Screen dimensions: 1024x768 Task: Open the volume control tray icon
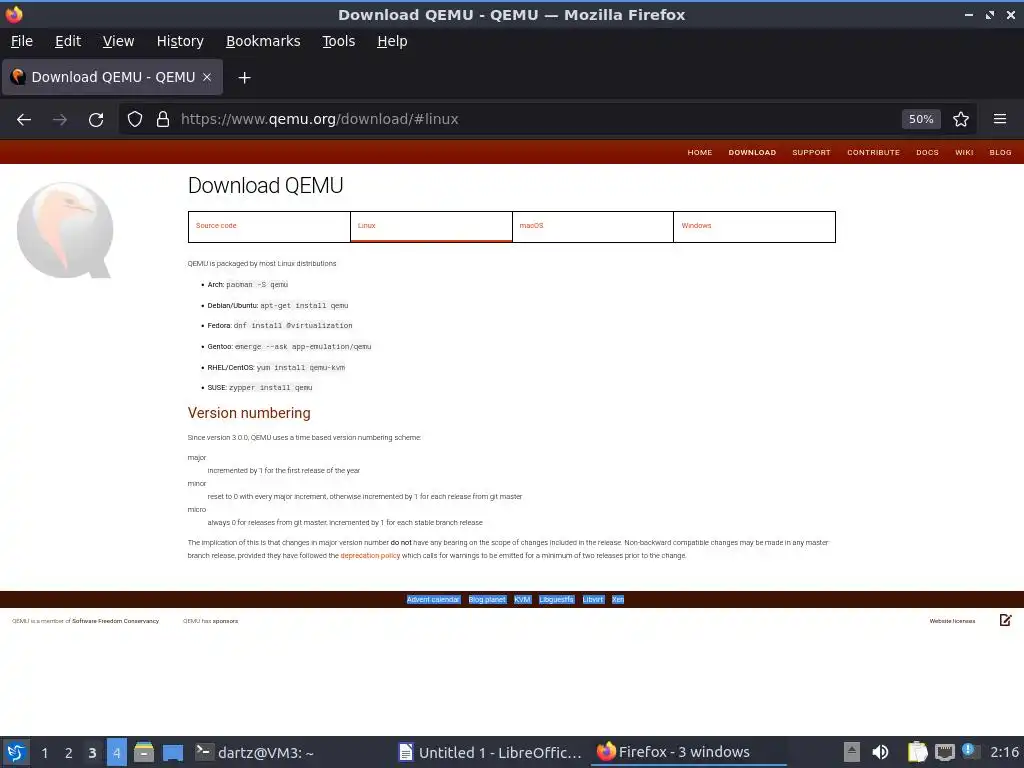pyautogui.click(x=880, y=752)
